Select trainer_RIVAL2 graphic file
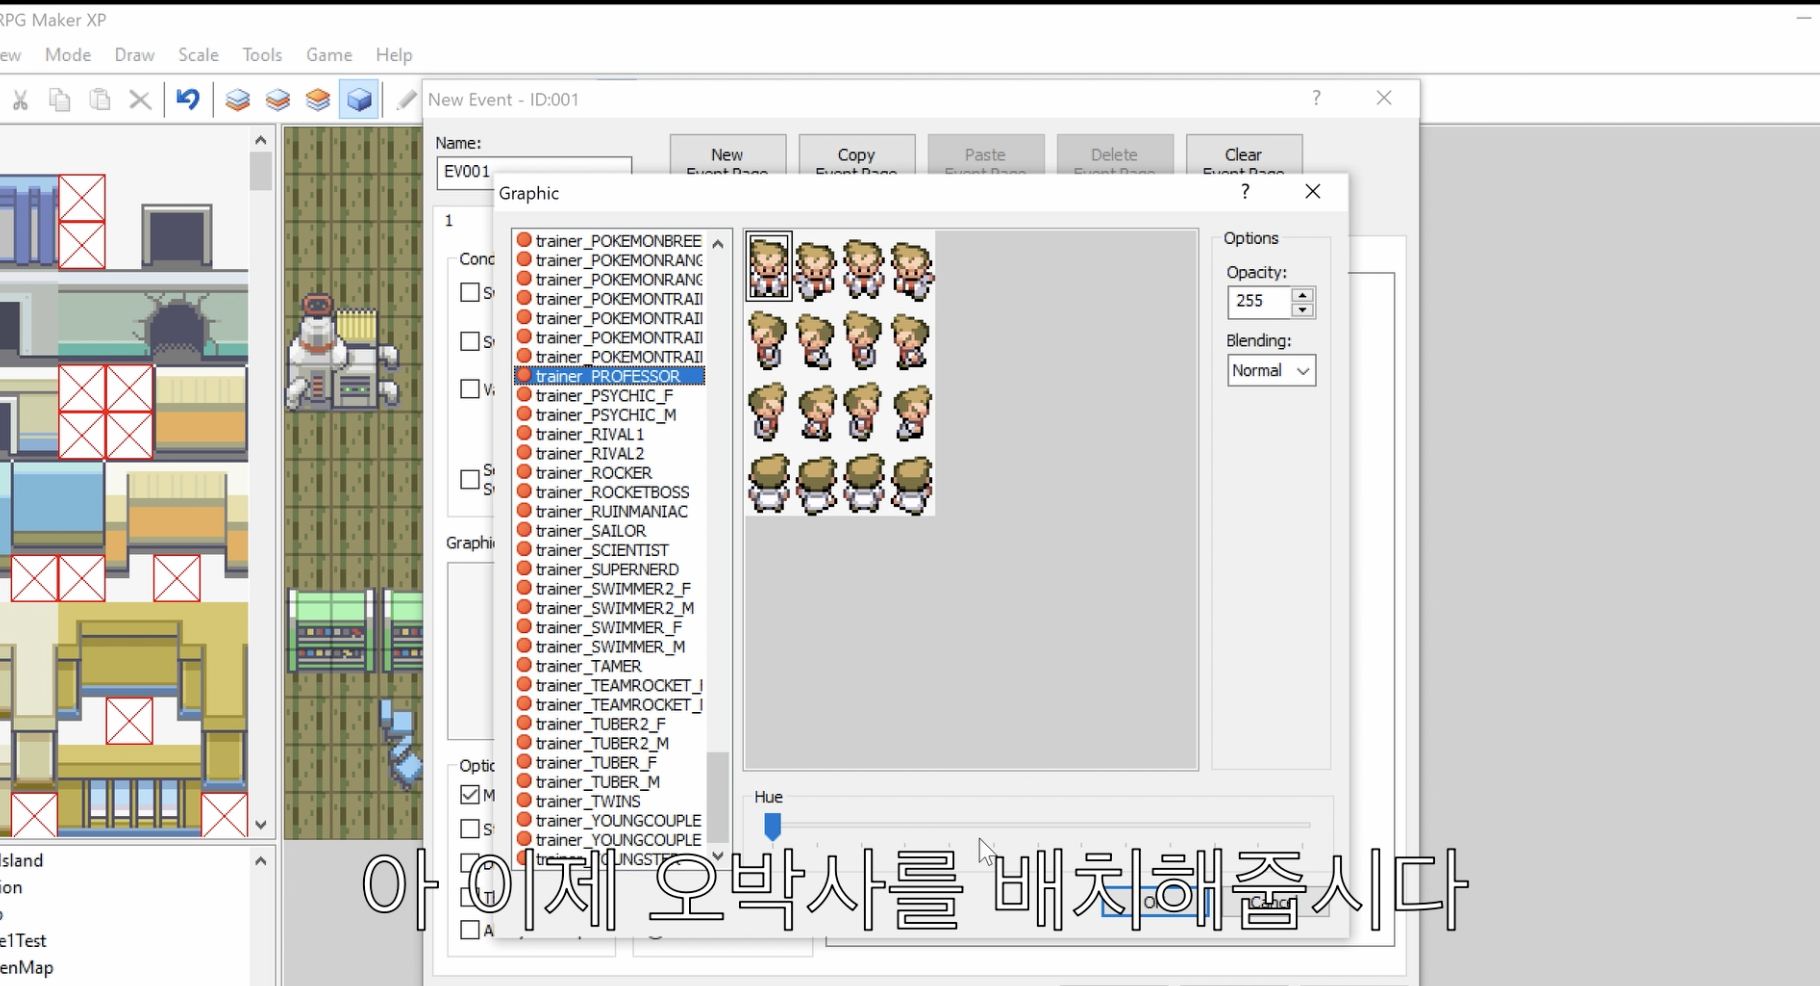This screenshot has height=986, width=1820. tap(590, 453)
